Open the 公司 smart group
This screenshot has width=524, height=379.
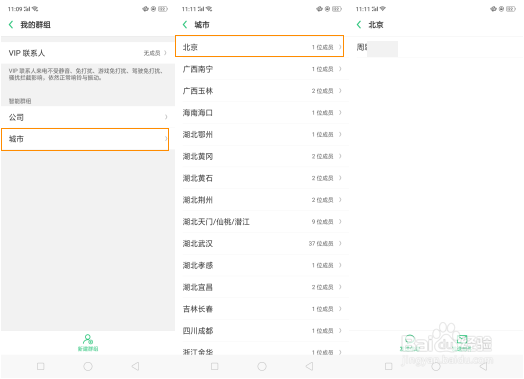pyautogui.click(x=88, y=117)
